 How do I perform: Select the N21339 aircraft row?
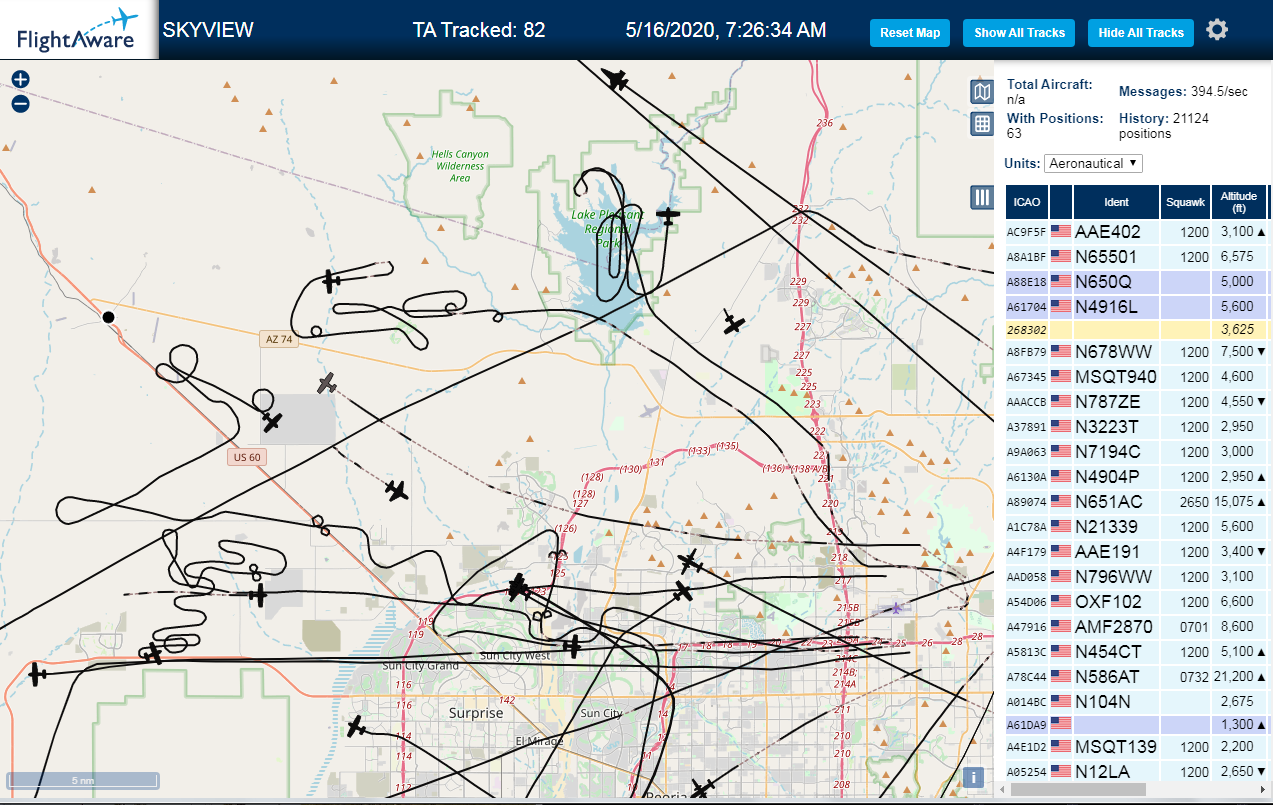1137,527
